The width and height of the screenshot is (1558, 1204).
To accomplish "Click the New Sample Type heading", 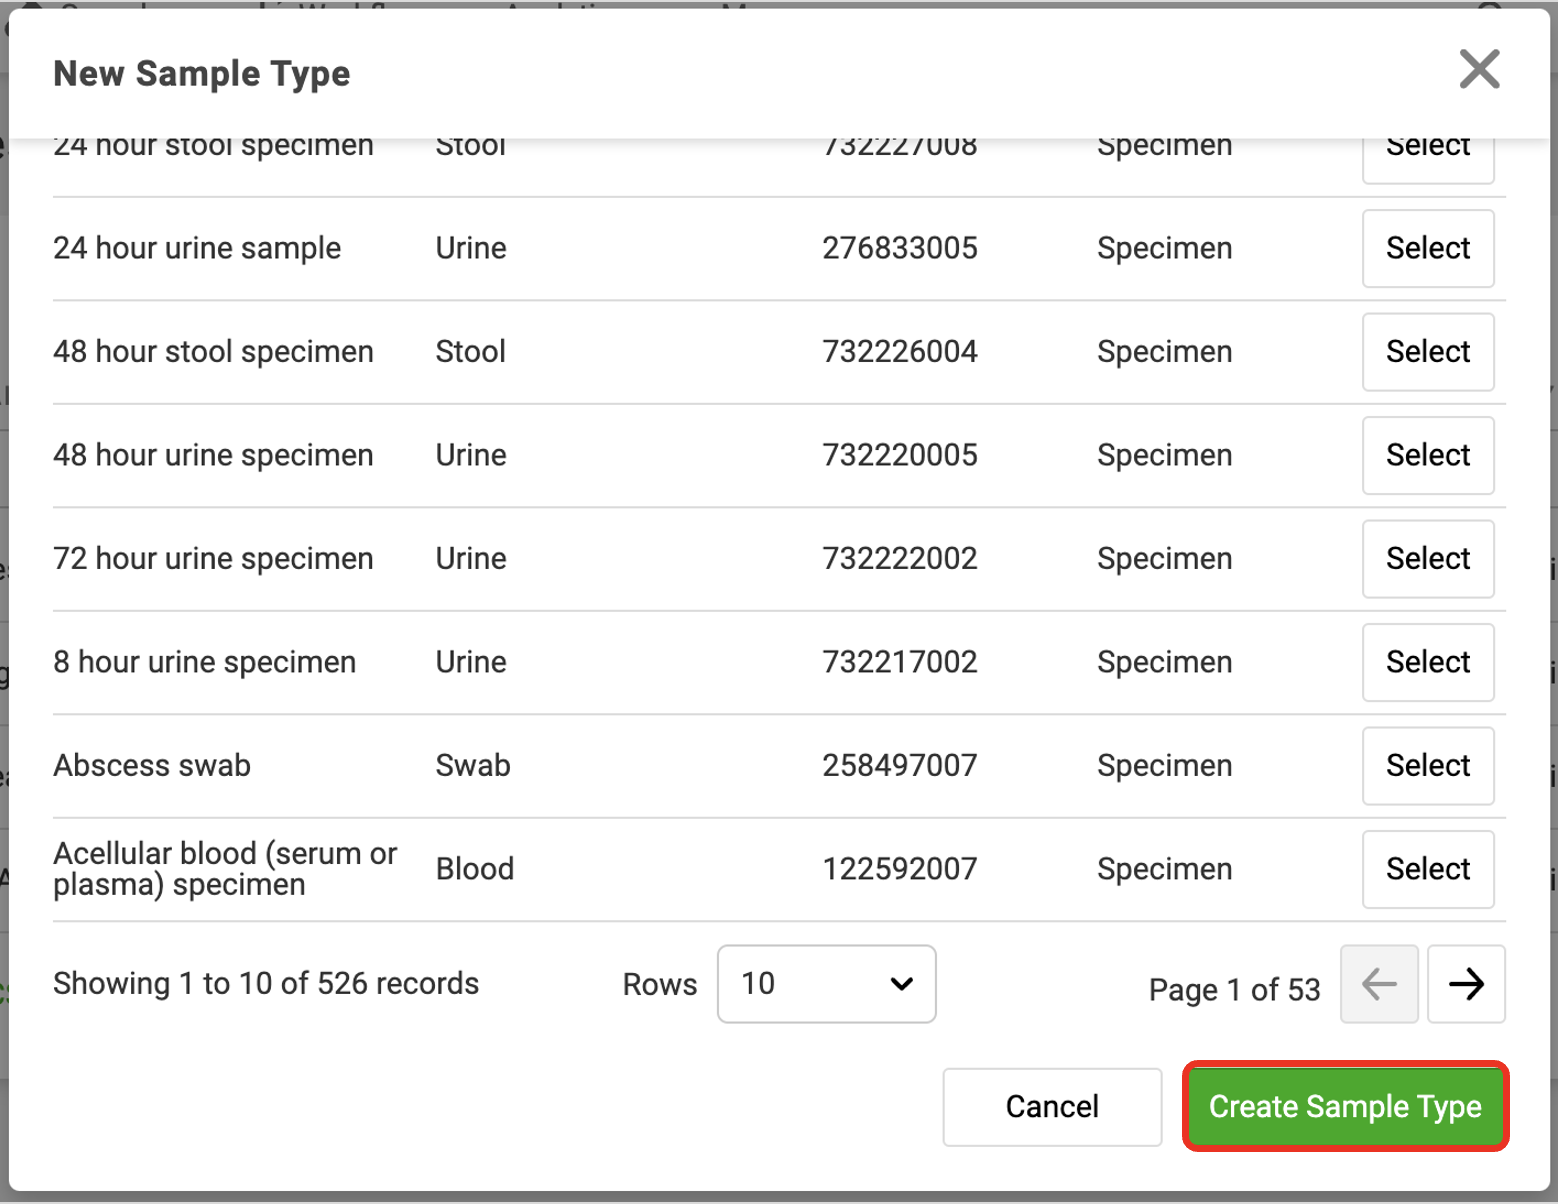I will 202,74.
